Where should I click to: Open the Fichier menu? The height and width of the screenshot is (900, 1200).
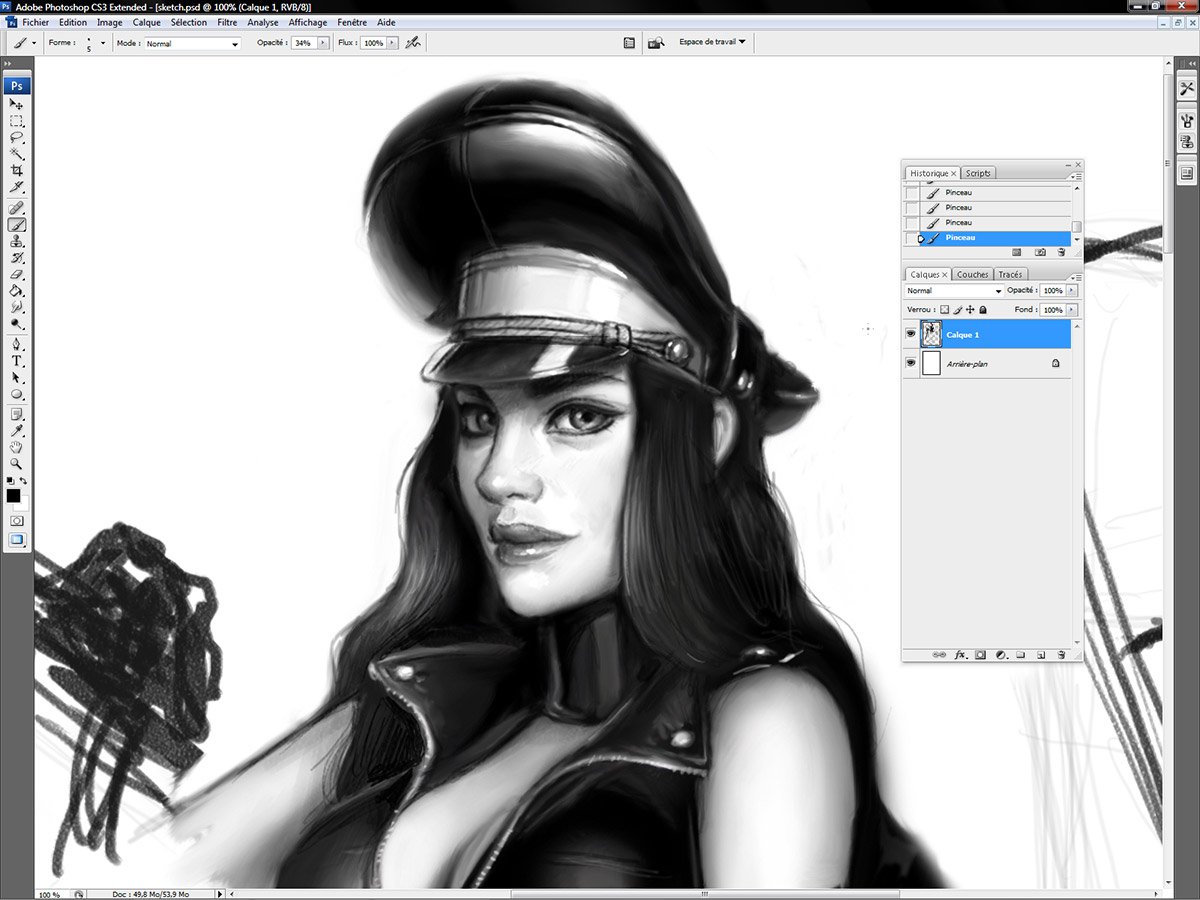click(35, 22)
